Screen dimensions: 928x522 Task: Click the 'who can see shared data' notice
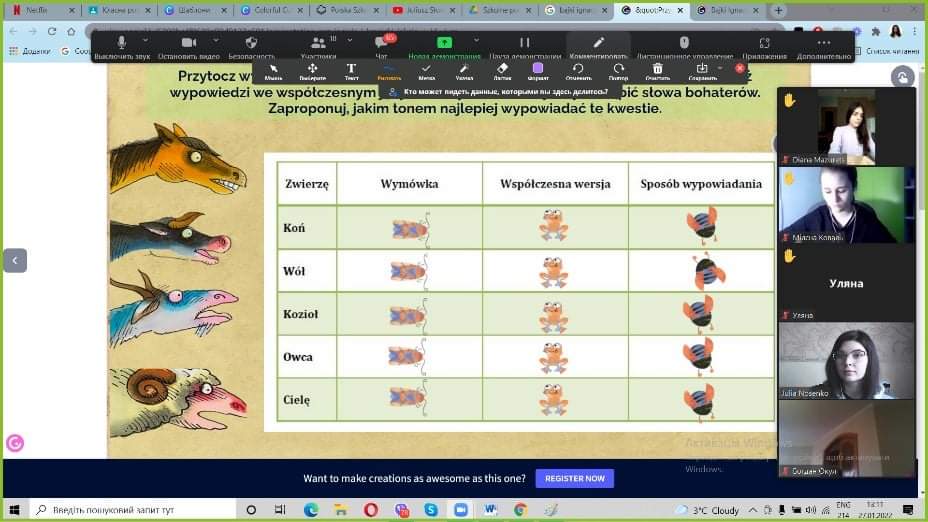(x=500, y=92)
